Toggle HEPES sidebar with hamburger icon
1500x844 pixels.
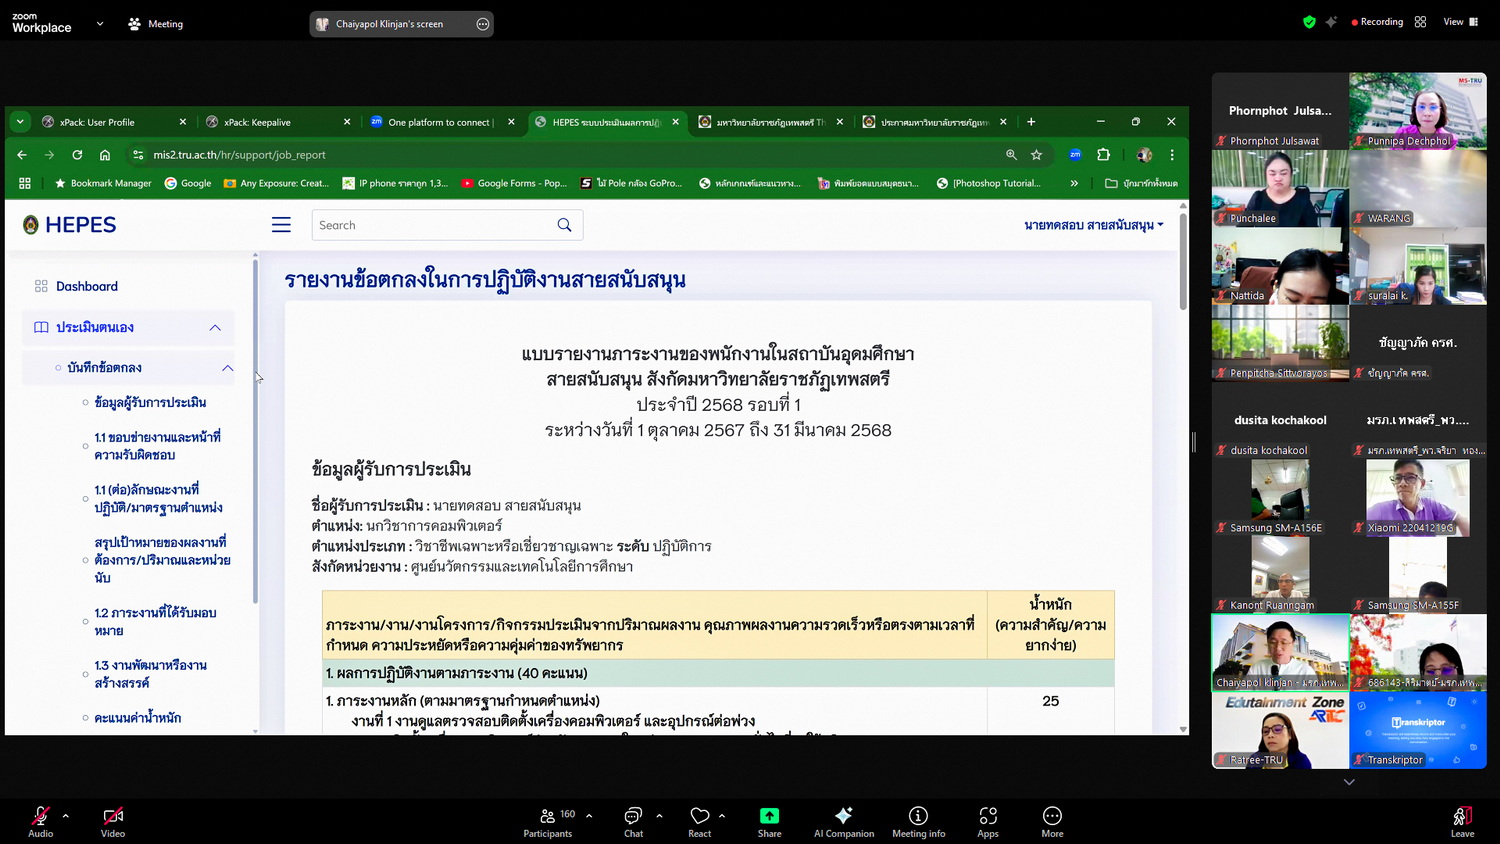tap(281, 225)
